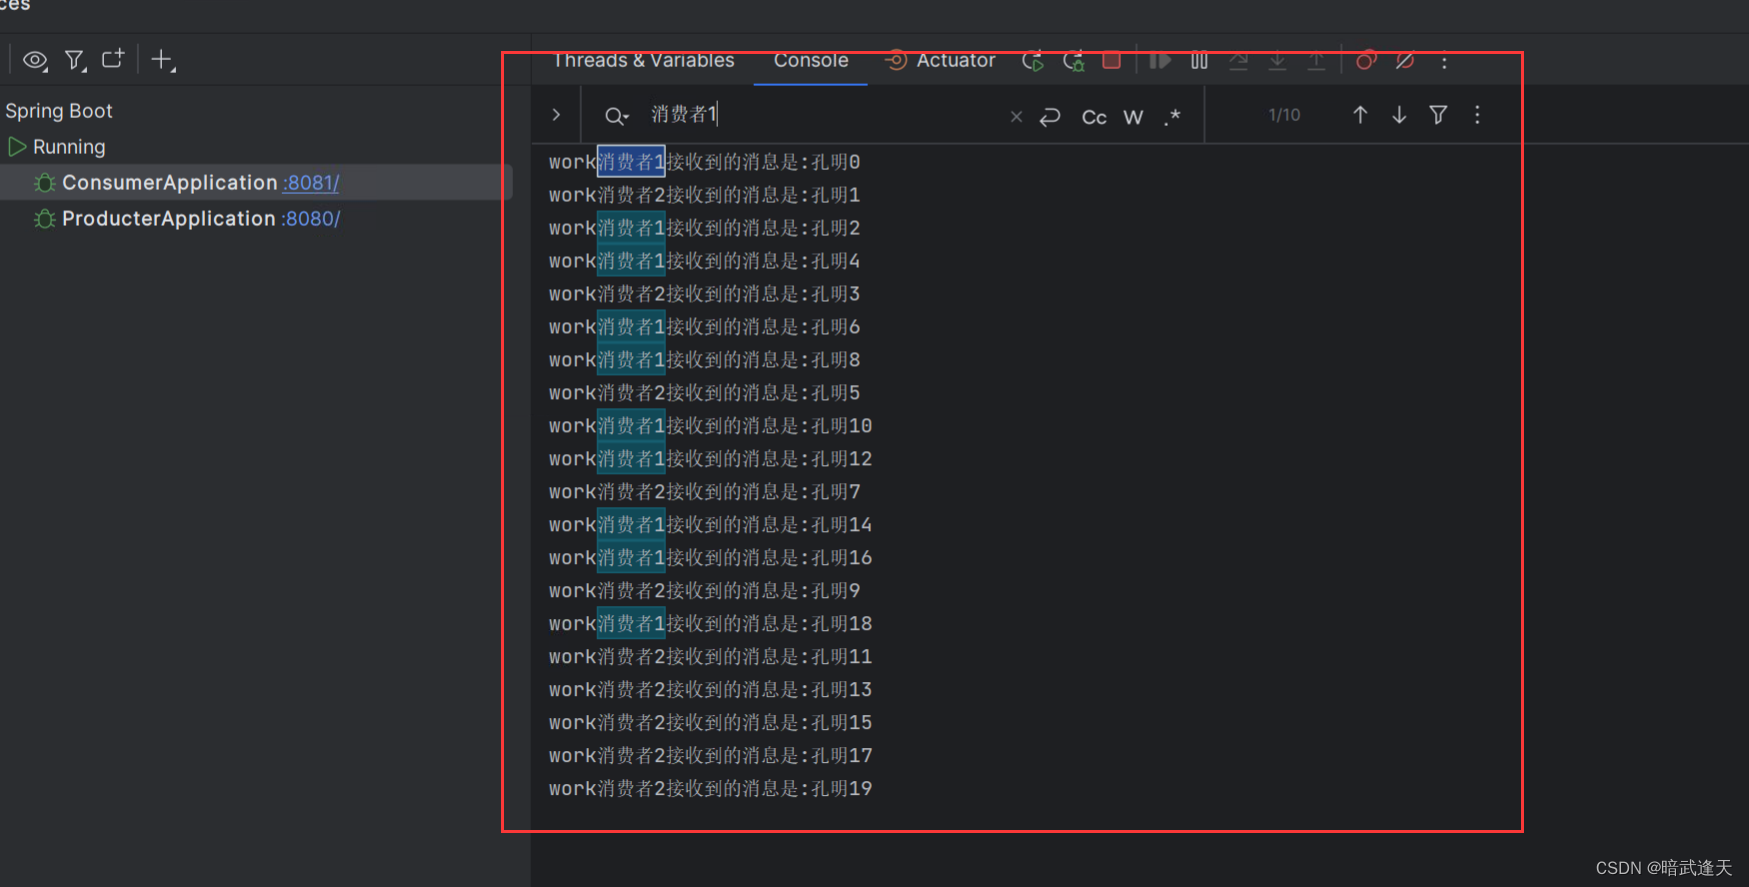
Task: Open the filter services icon
Action: (75, 60)
